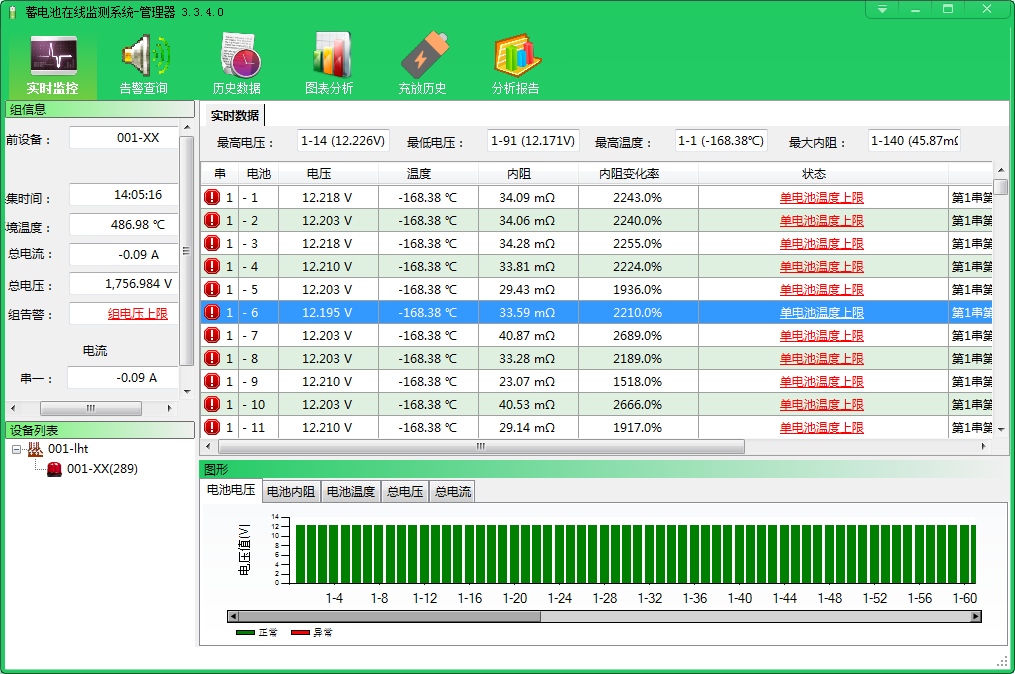Click the red alert icon on battery 1 row
Viewport: 1015px width, 674px height.
click(212, 198)
